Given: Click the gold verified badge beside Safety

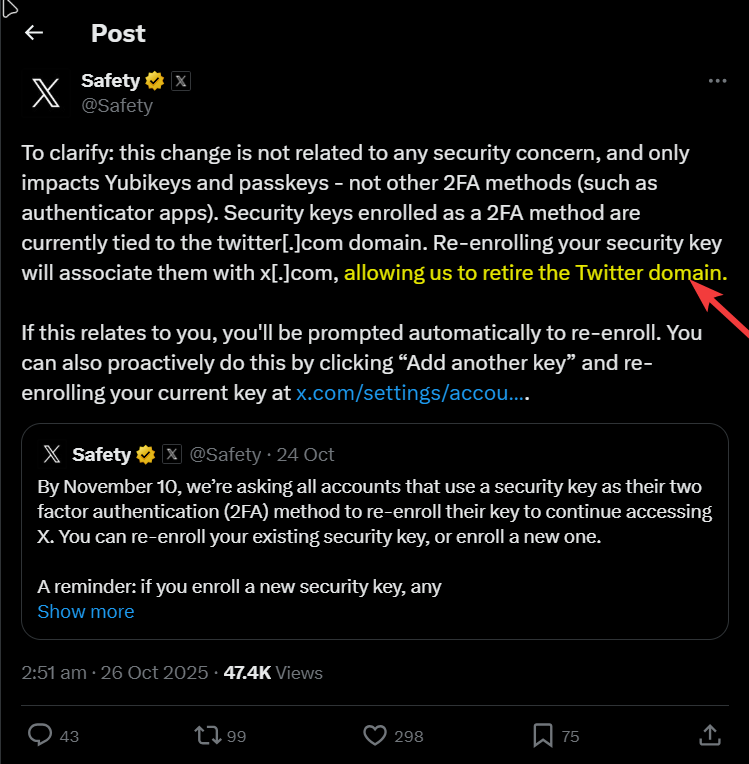Looking at the screenshot, I should click(155, 81).
